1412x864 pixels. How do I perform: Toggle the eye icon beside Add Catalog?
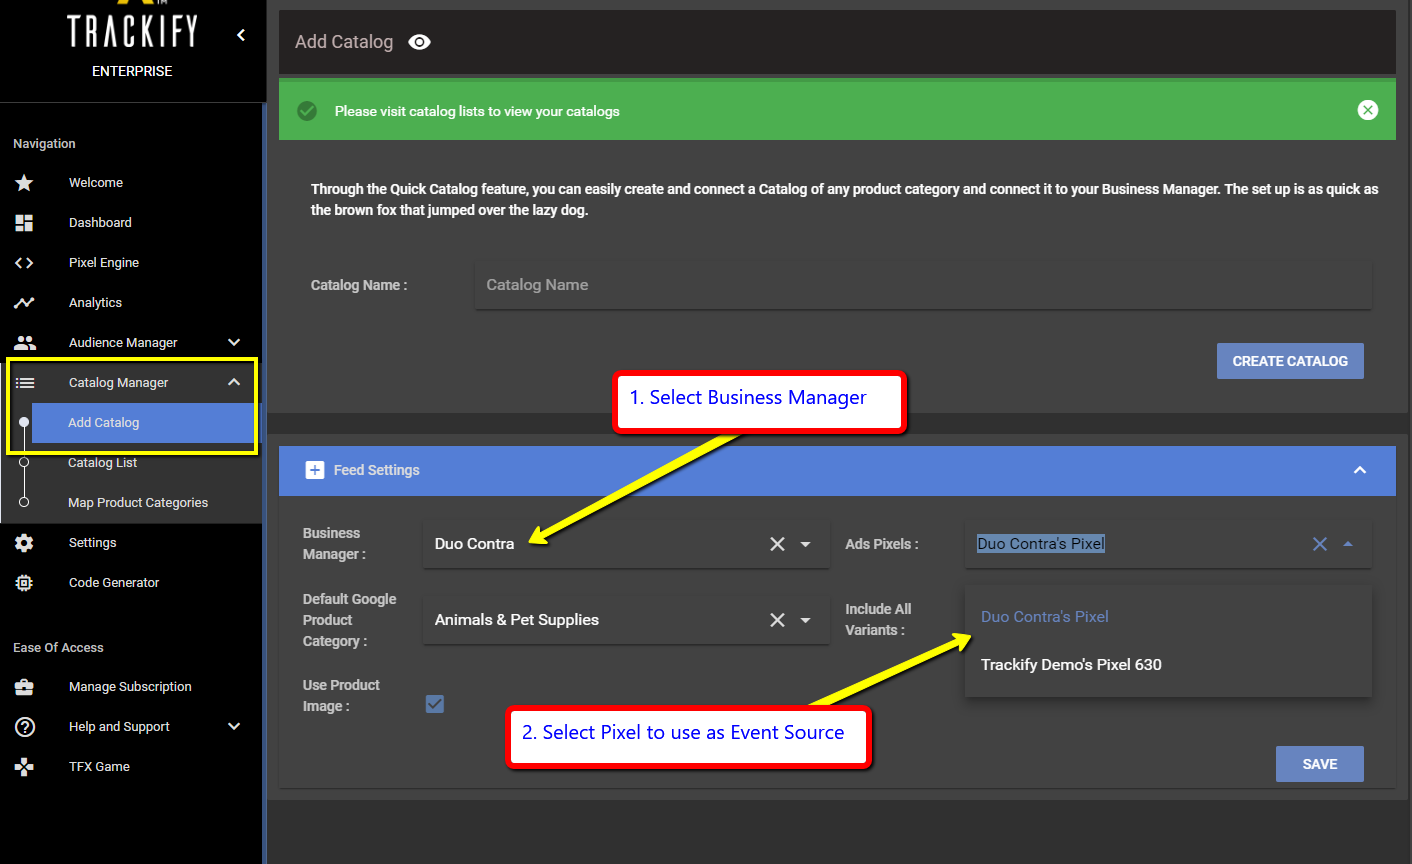point(420,42)
